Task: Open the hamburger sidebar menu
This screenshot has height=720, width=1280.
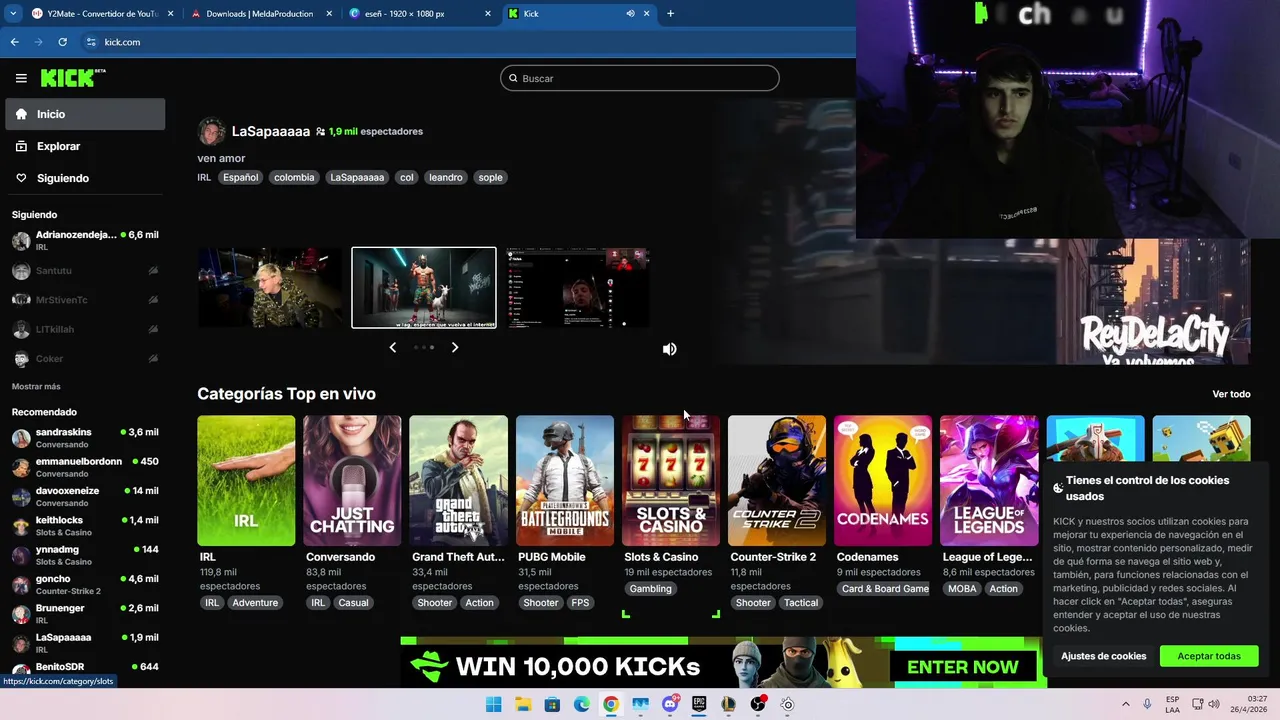Action: point(21,78)
